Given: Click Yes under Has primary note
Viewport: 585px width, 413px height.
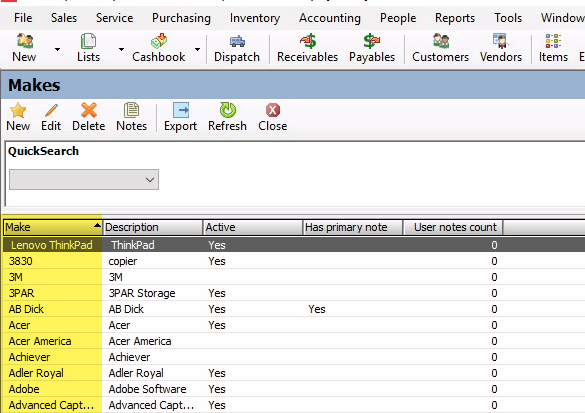Looking at the screenshot, I should tap(317, 309).
